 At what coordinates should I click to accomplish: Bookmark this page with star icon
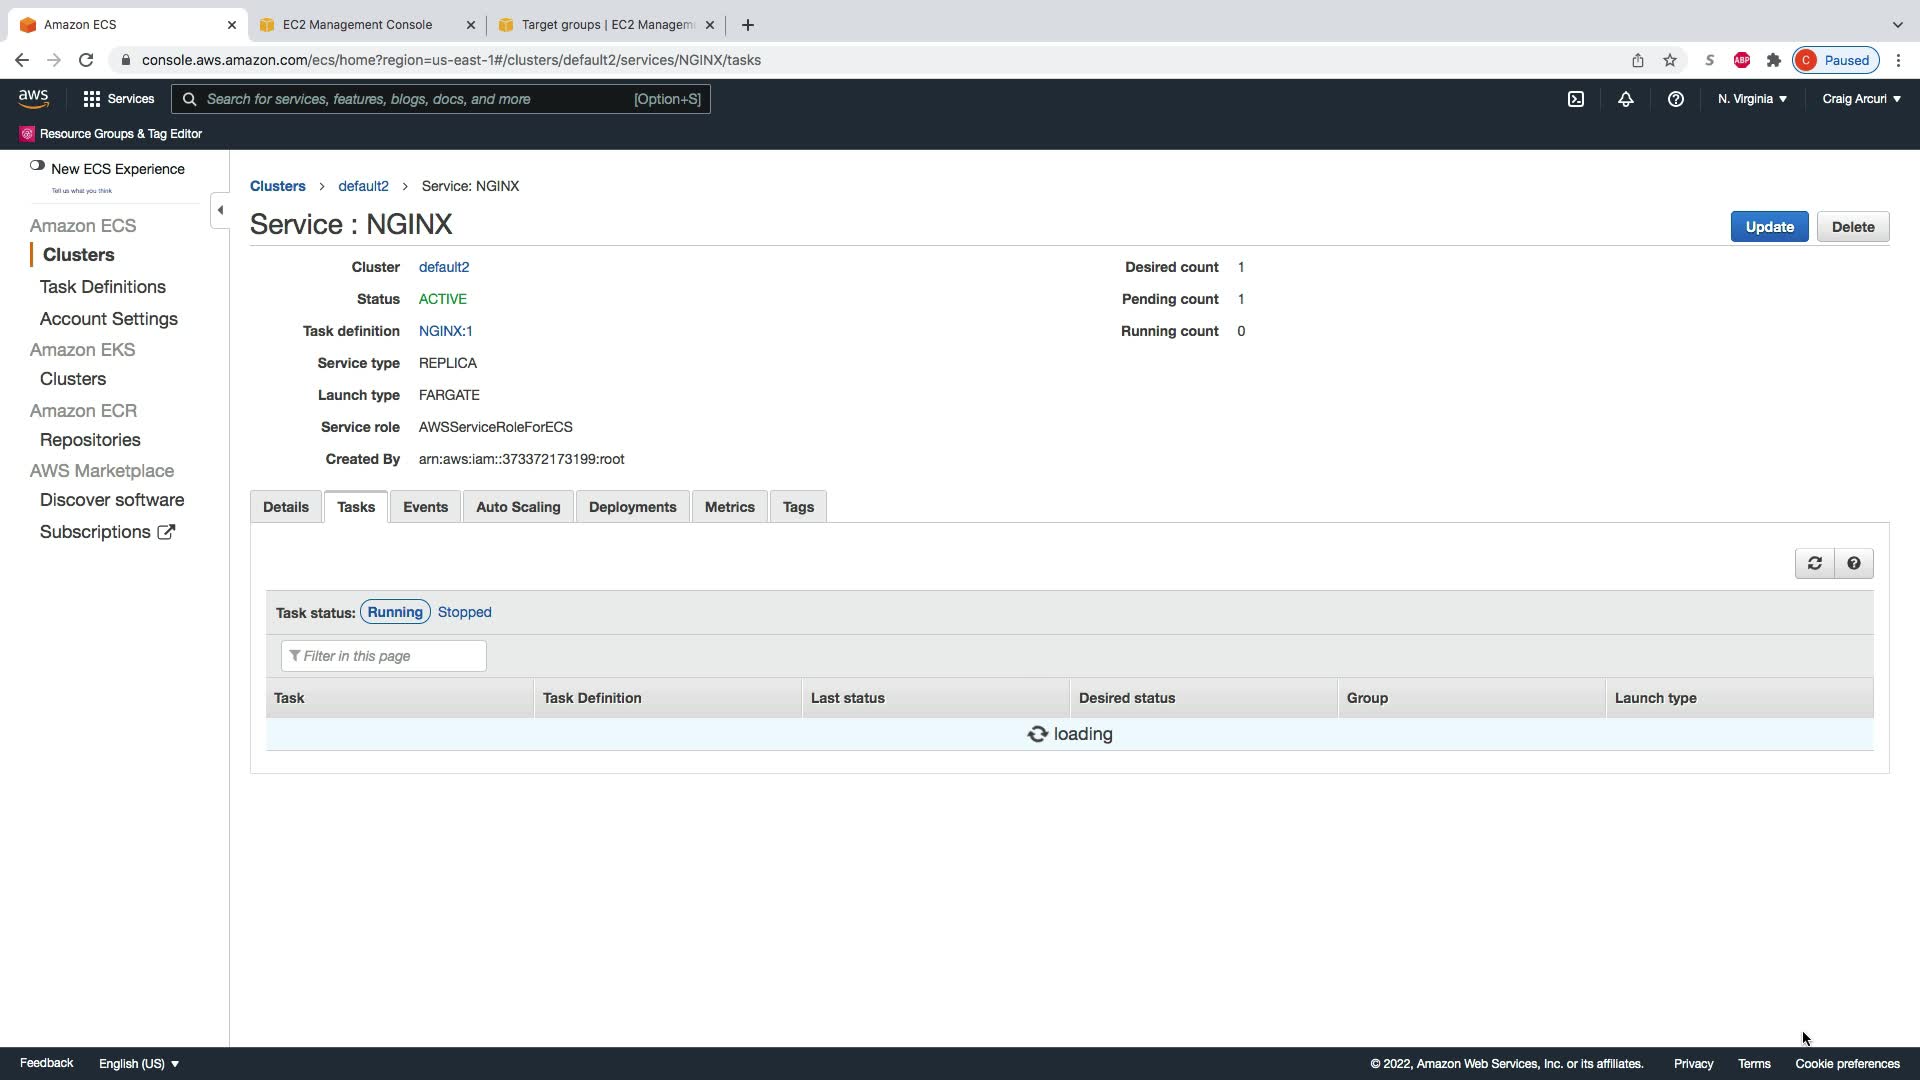(x=1669, y=60)
